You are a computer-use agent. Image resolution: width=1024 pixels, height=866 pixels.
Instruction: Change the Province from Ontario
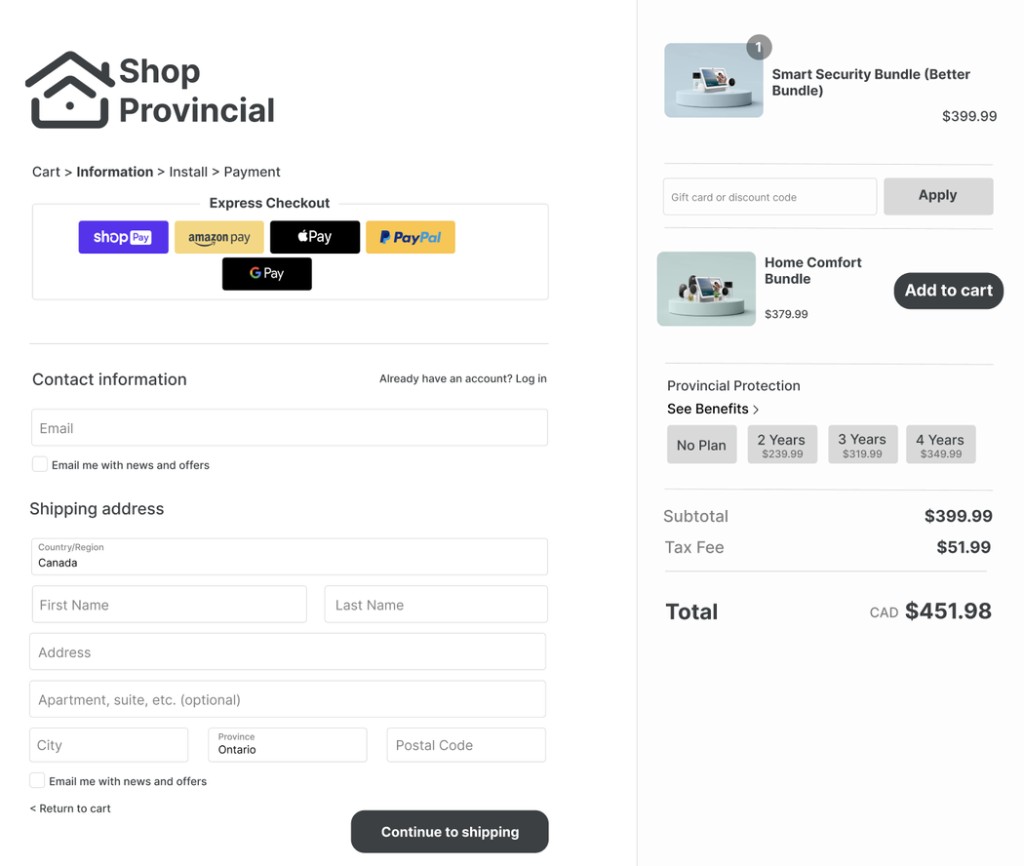point(287,745)
